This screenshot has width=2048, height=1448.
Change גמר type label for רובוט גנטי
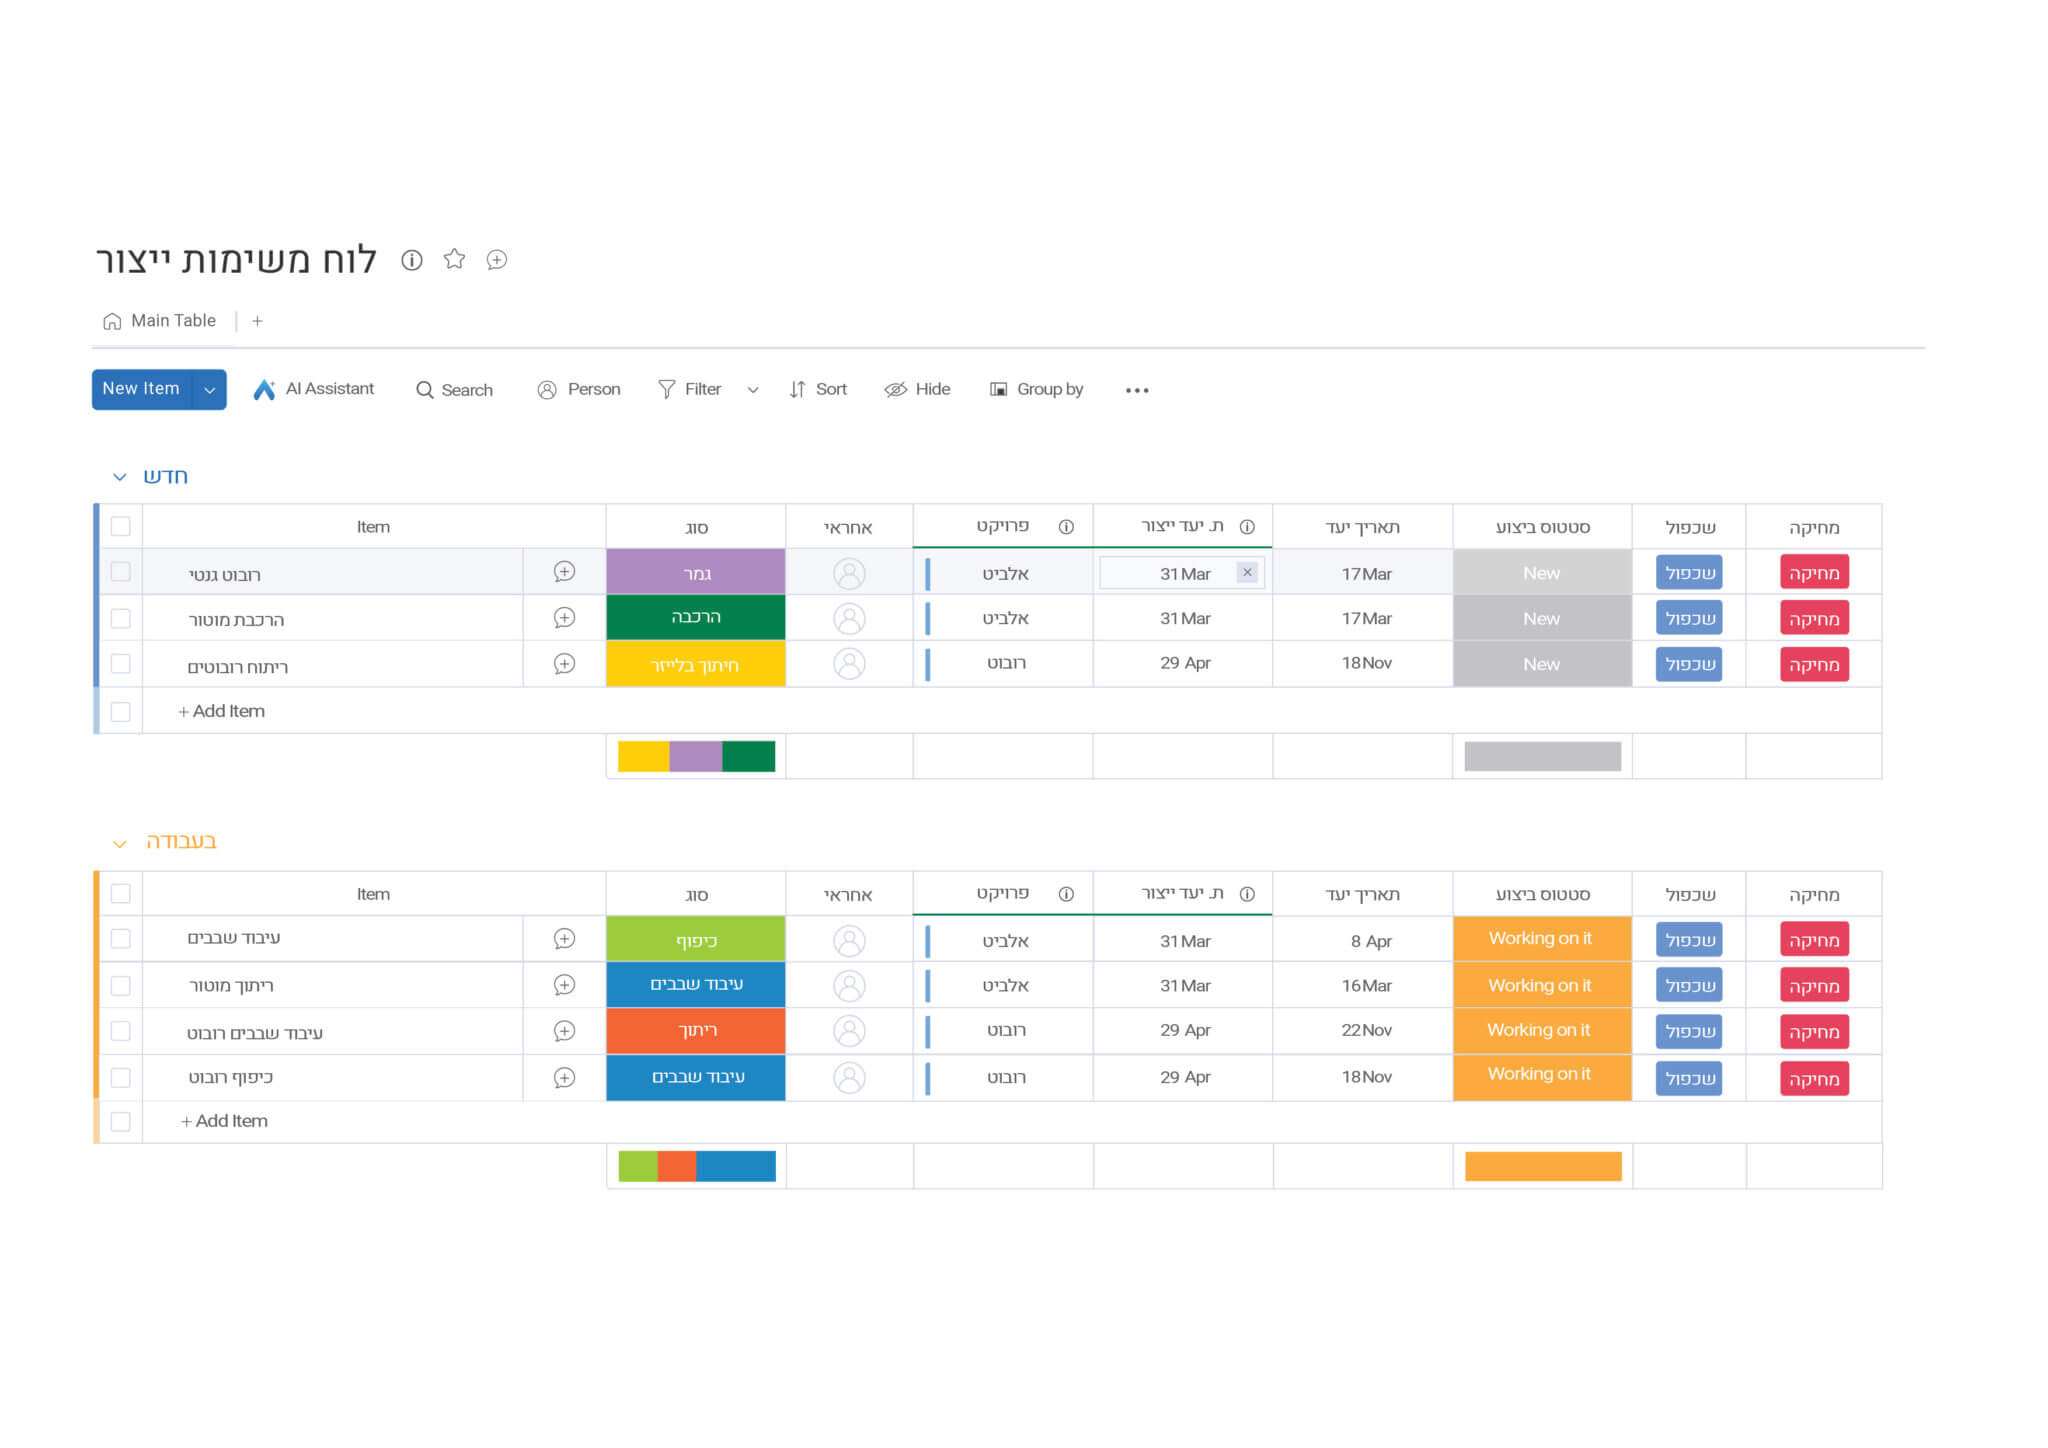696,572
